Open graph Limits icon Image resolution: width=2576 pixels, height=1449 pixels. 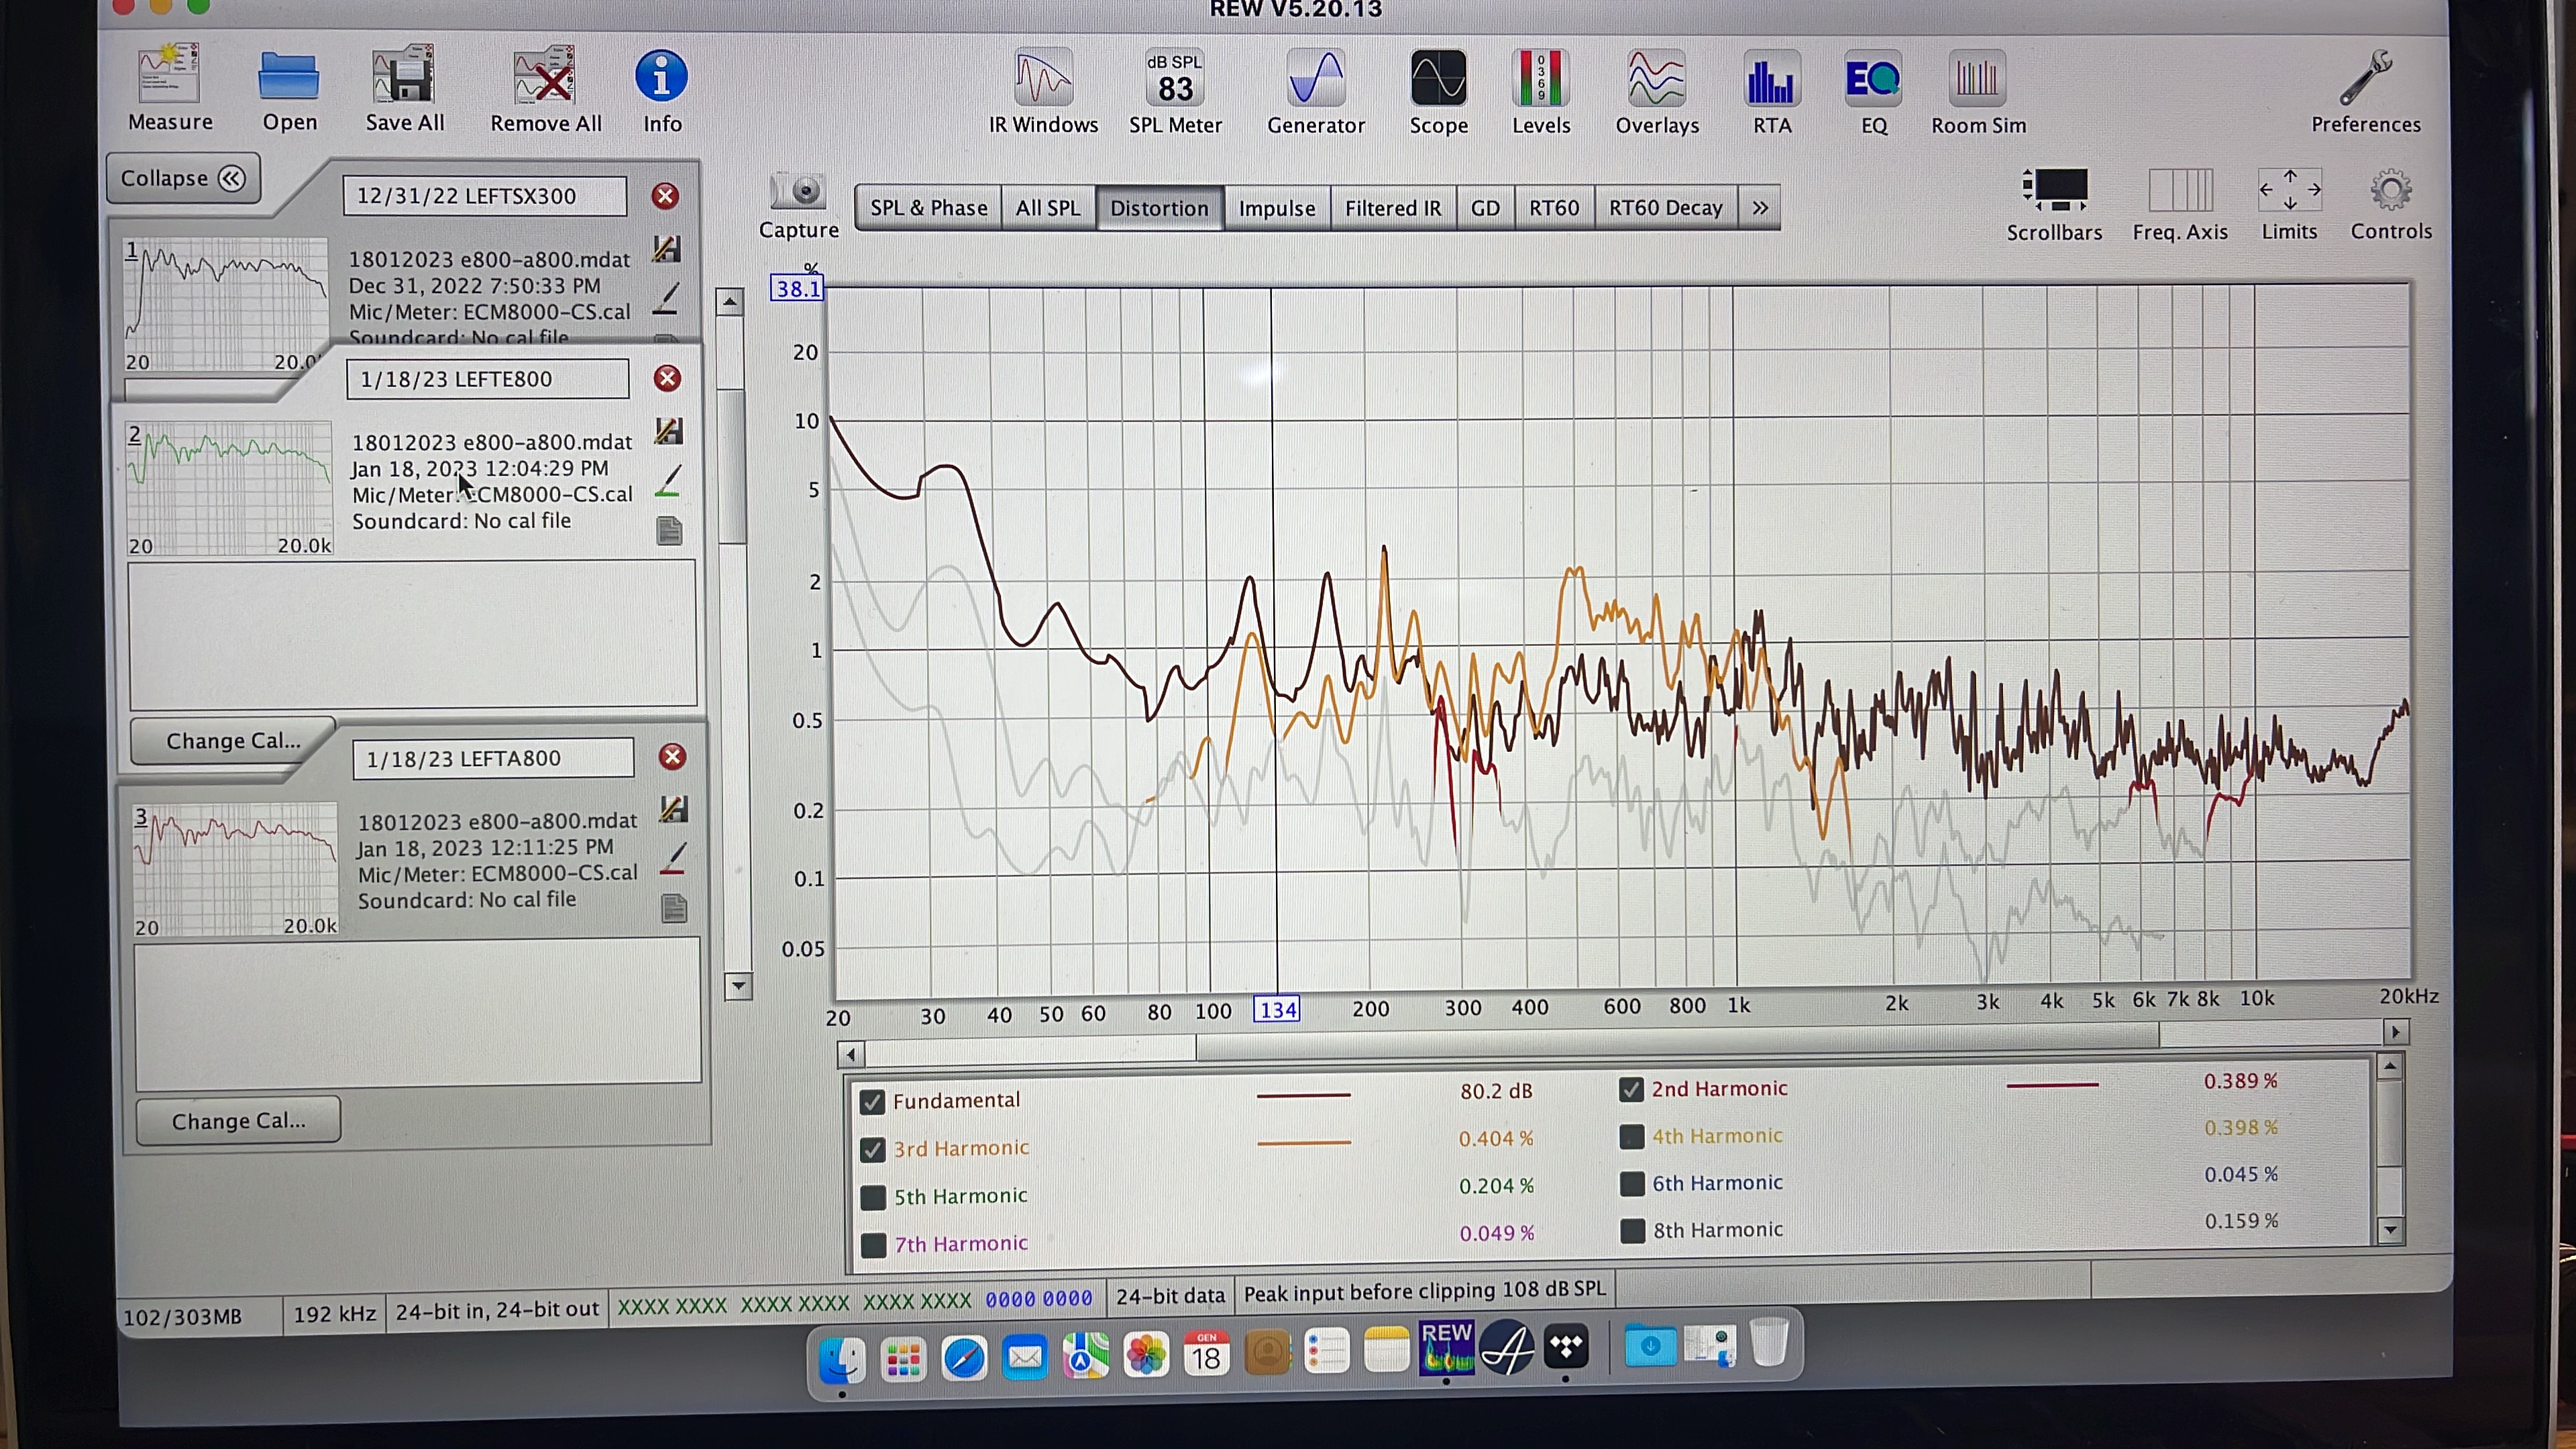pos(2289,190)
